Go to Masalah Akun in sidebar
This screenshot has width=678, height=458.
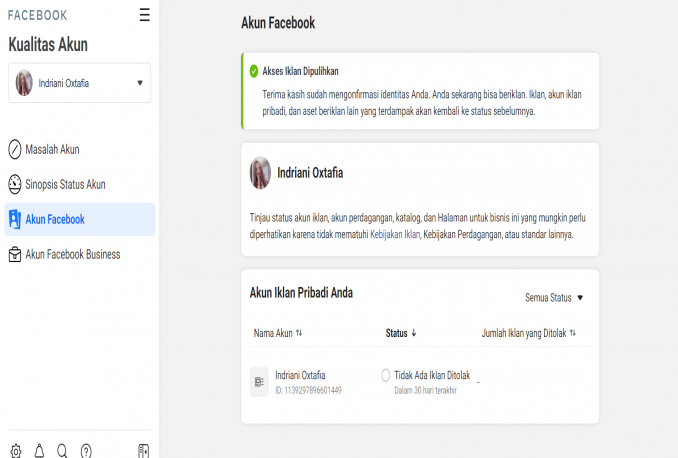pyautogui.click(x=52, y=150)
